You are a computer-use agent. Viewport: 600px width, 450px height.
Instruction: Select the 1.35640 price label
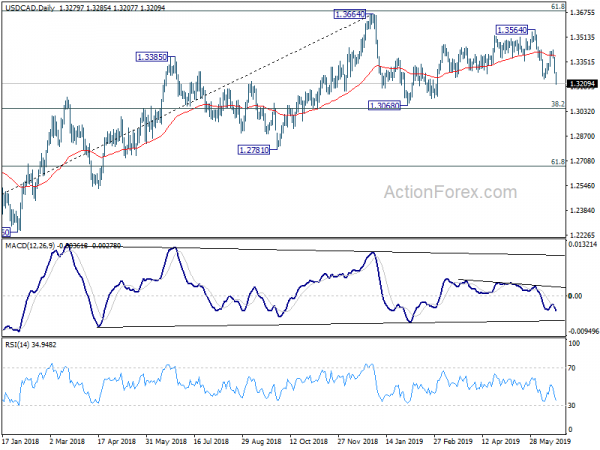click(x=512, y=30)
